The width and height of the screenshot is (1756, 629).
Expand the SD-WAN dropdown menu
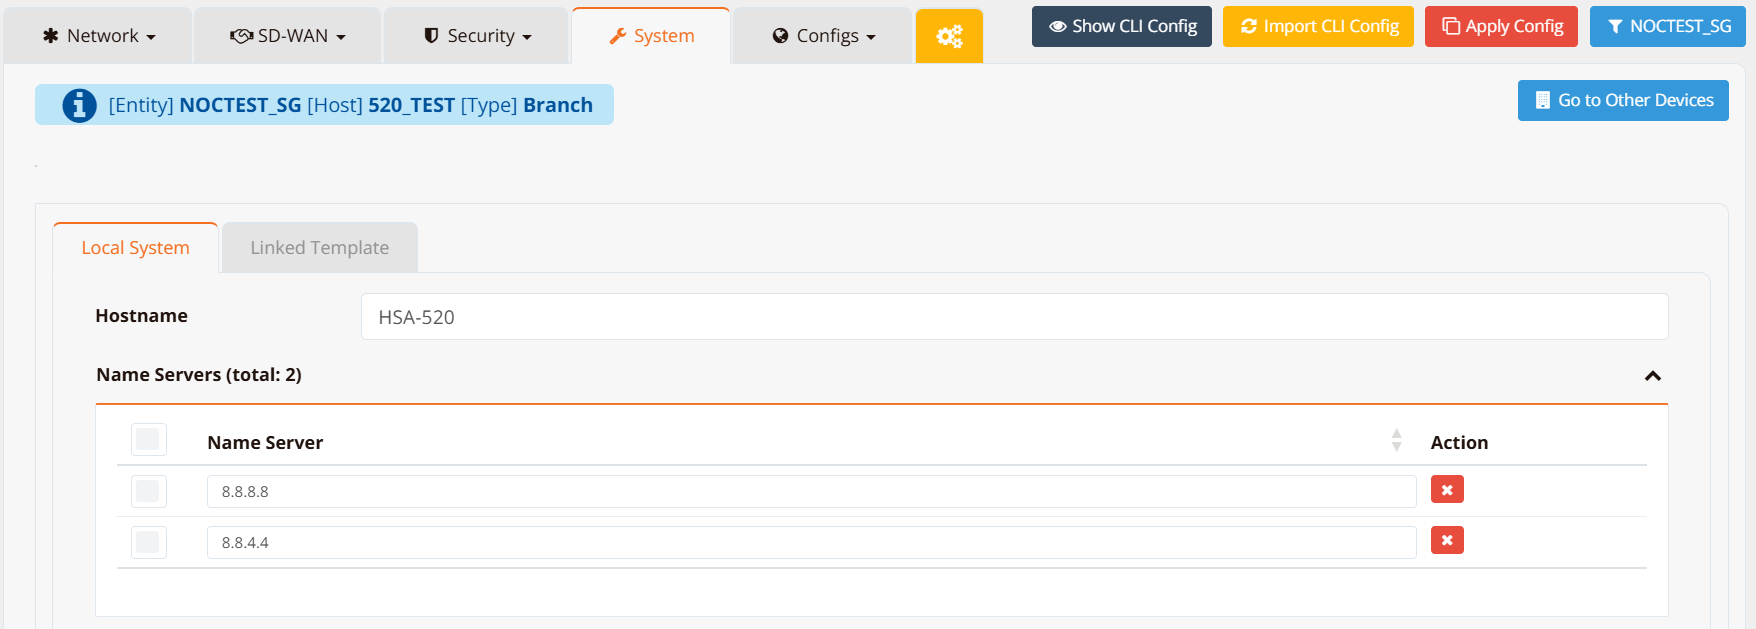click(287, 36)
